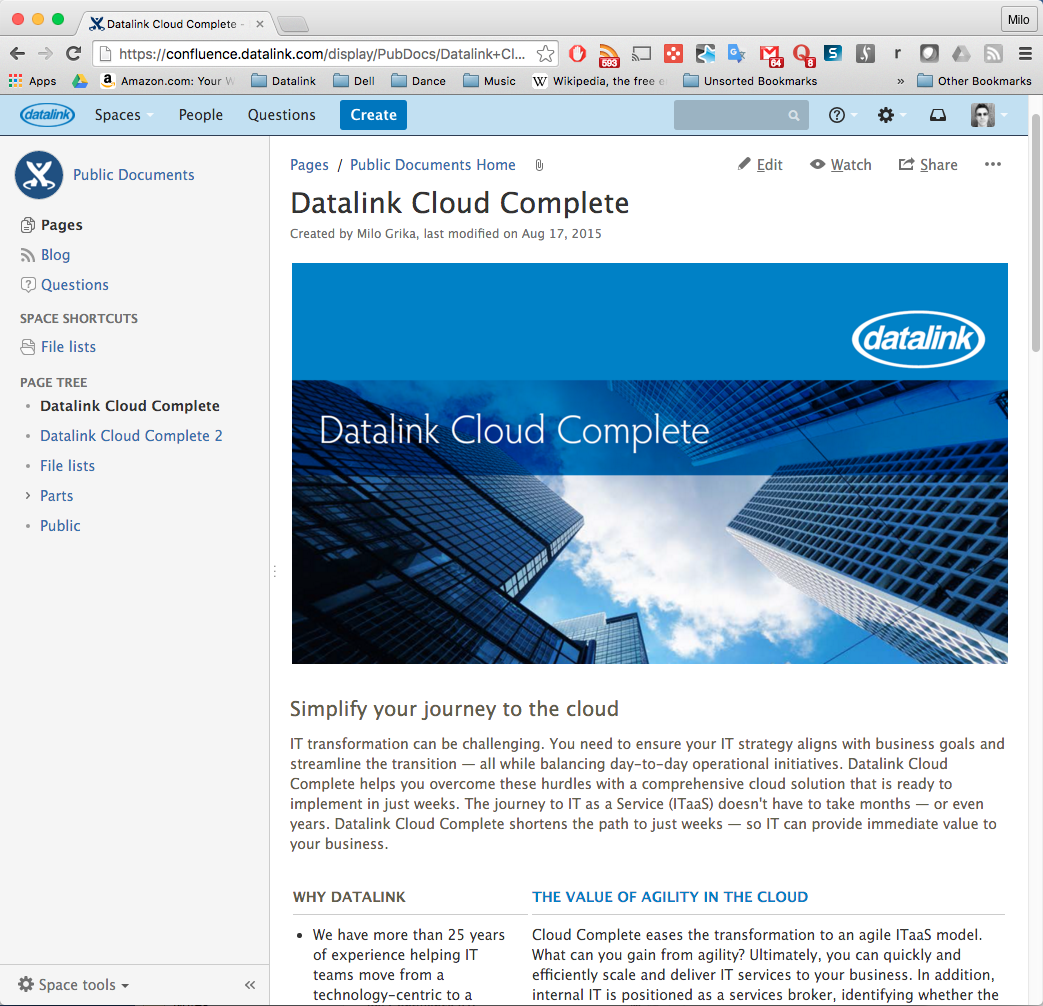Open the notifications inbox tray icon

click(938, 115)
